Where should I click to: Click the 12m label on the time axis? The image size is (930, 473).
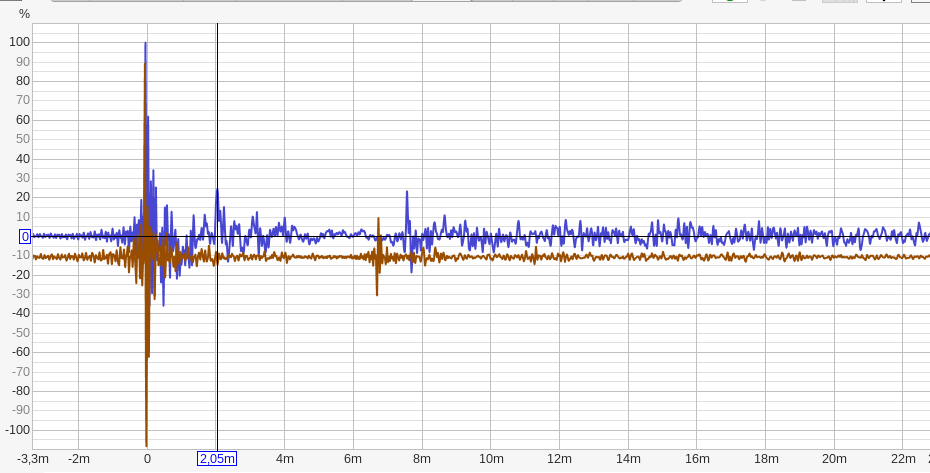[559, 459]
